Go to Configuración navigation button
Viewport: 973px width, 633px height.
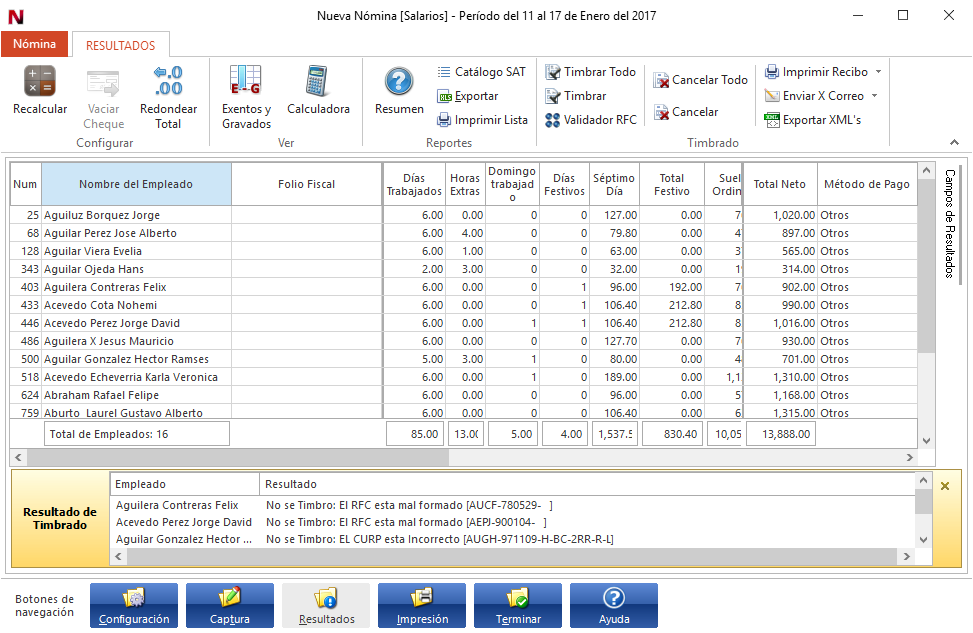(134, 606)
